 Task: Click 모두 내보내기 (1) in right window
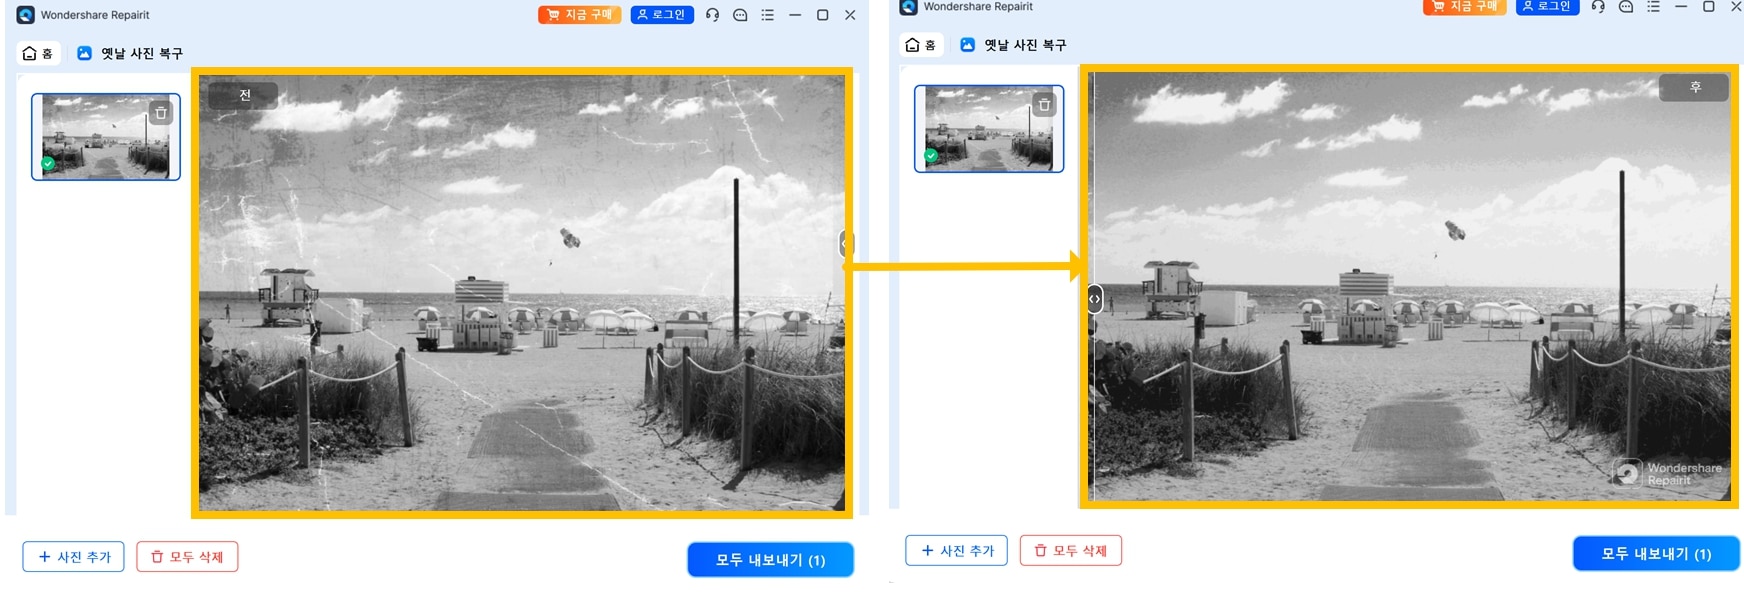point(1656,554)
